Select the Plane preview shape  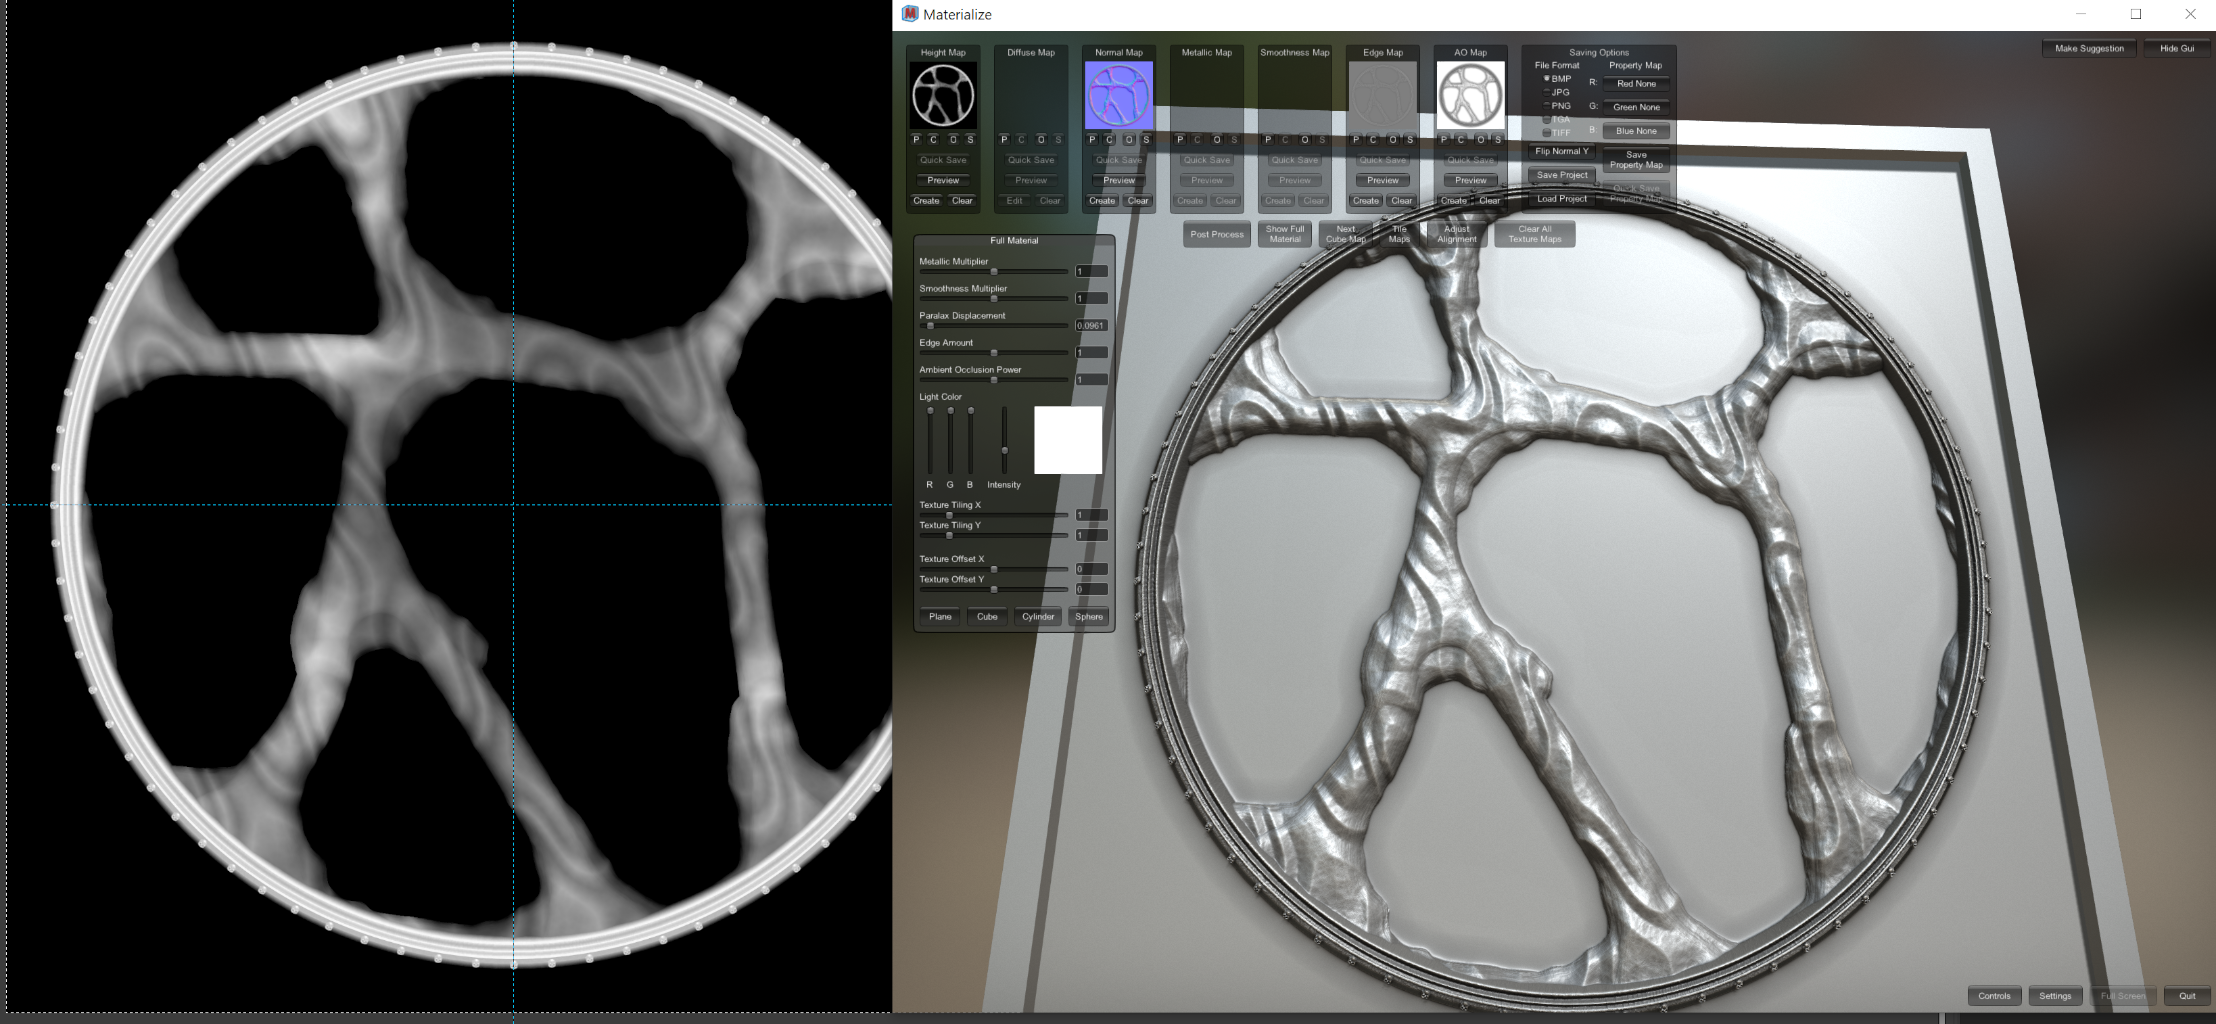pyautogui.click(x=940, y=617)
